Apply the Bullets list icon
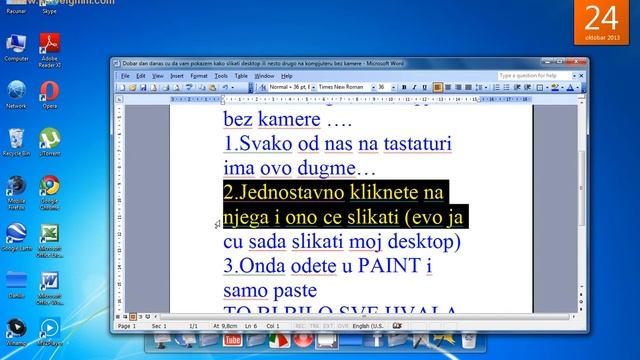640x360 pixels. point(507,87)
